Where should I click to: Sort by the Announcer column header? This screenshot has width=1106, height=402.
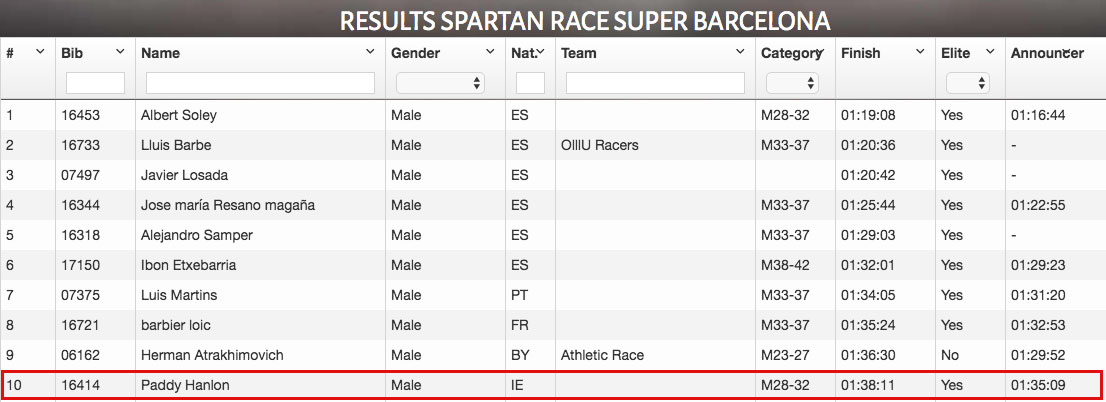(1047, 53)
